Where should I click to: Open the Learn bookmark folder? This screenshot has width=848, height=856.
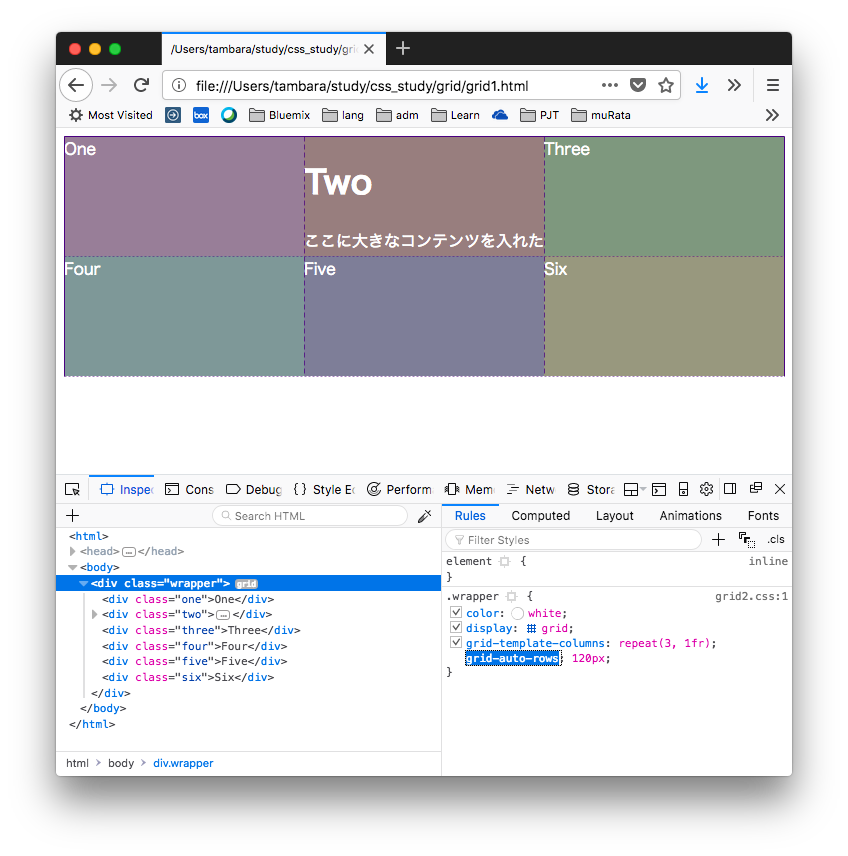[x=455, y=115]
